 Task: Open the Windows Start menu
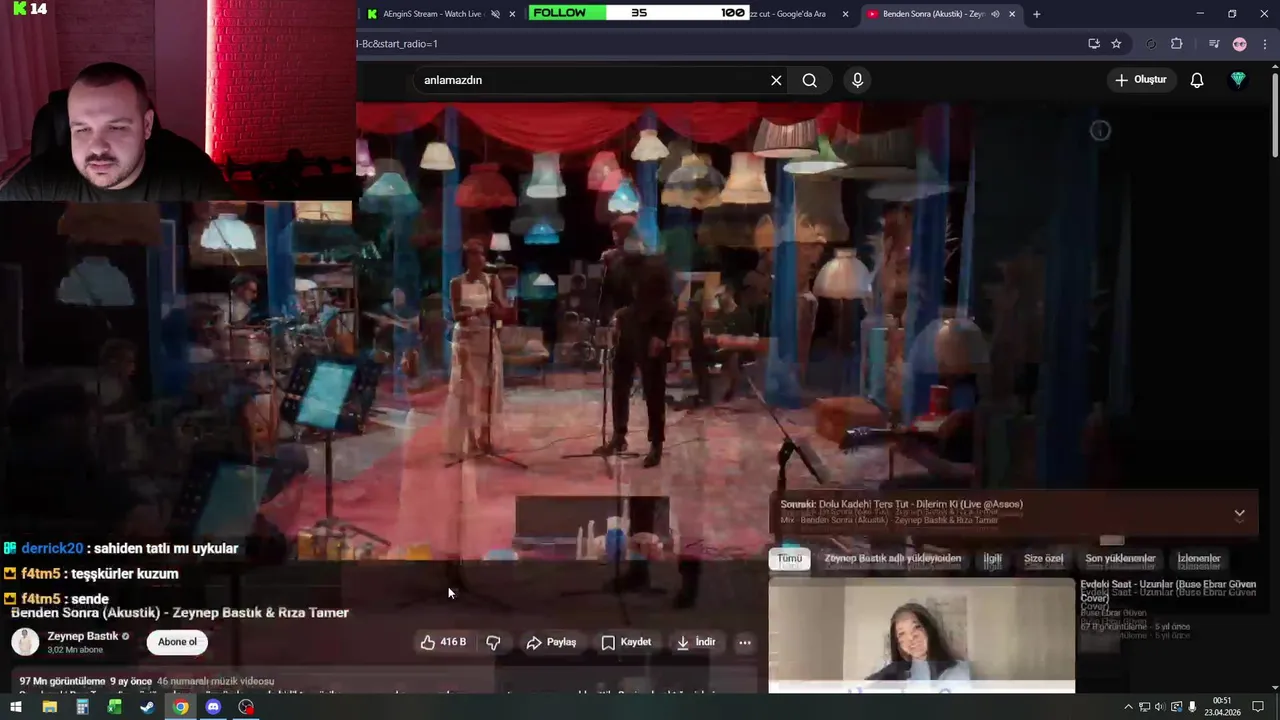[15, 707]
